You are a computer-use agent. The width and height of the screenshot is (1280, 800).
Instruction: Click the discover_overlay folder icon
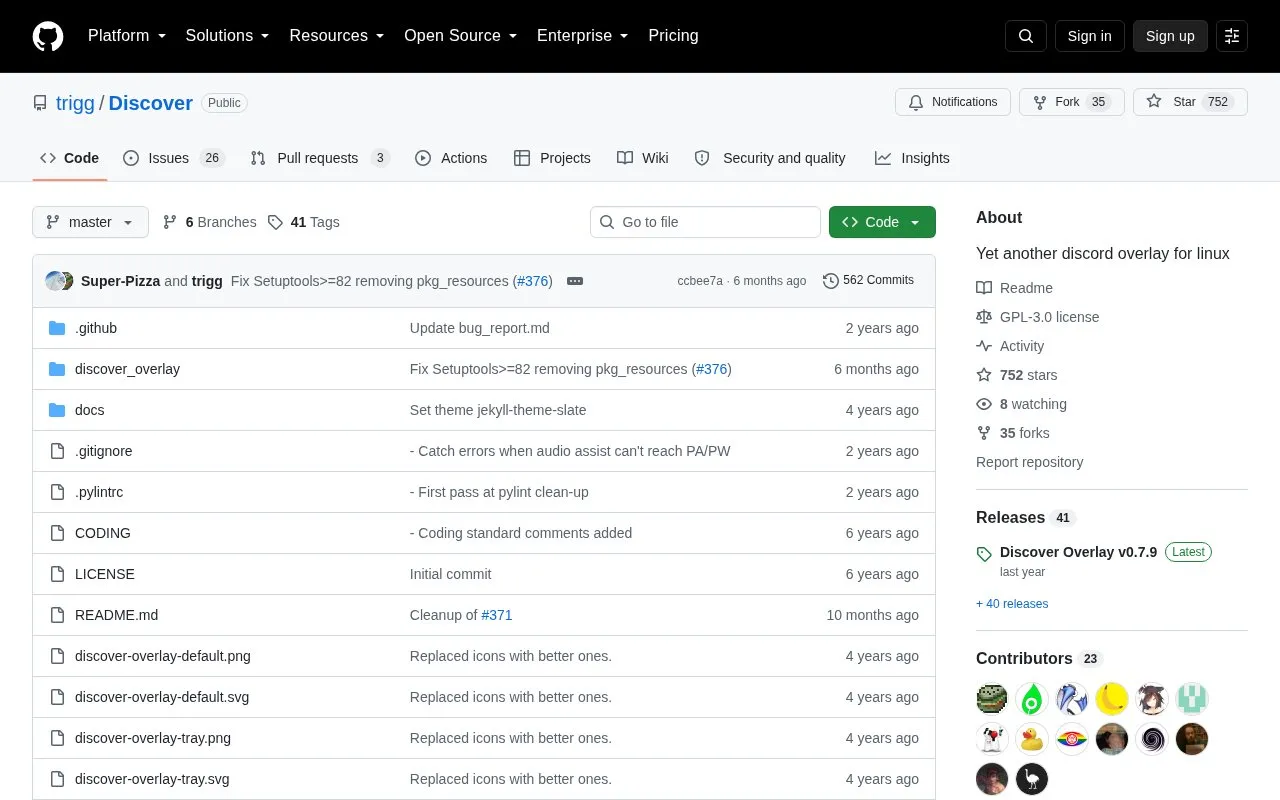point(57,369)
